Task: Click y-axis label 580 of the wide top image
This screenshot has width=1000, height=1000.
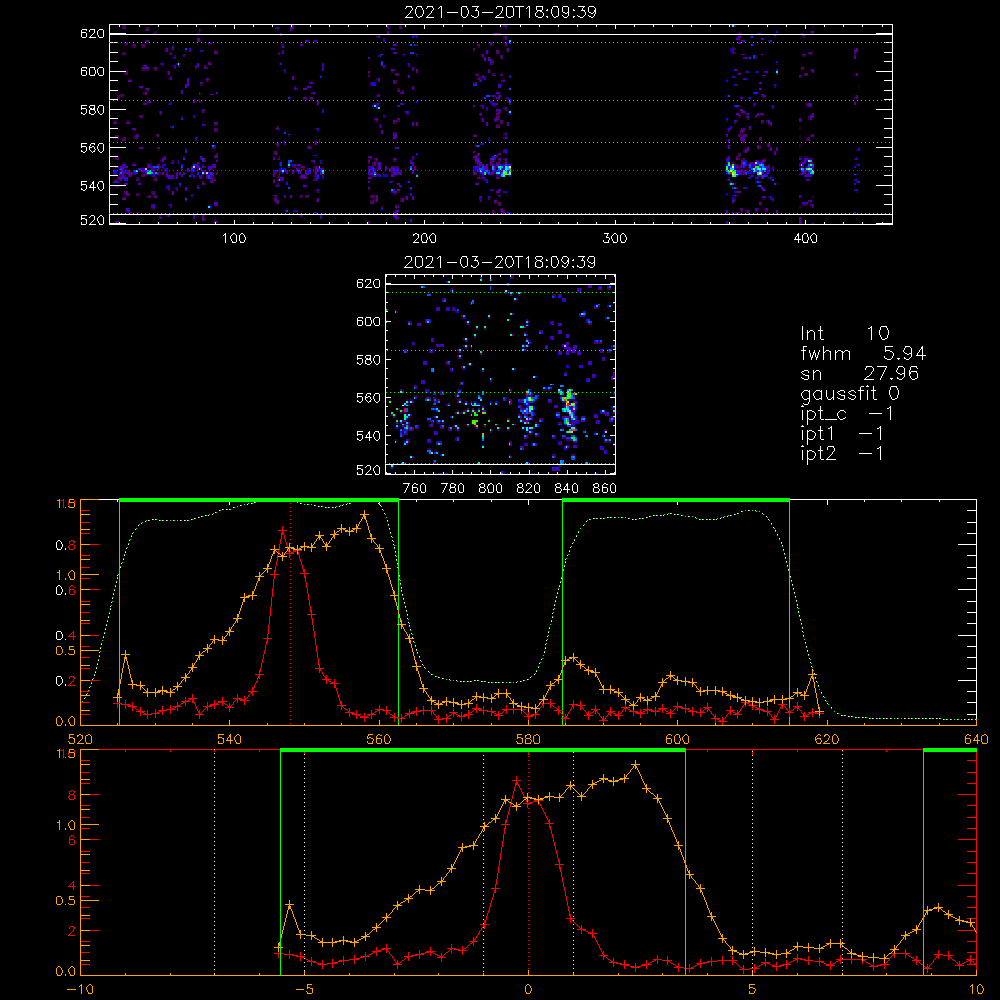Action: coord(92,110)
